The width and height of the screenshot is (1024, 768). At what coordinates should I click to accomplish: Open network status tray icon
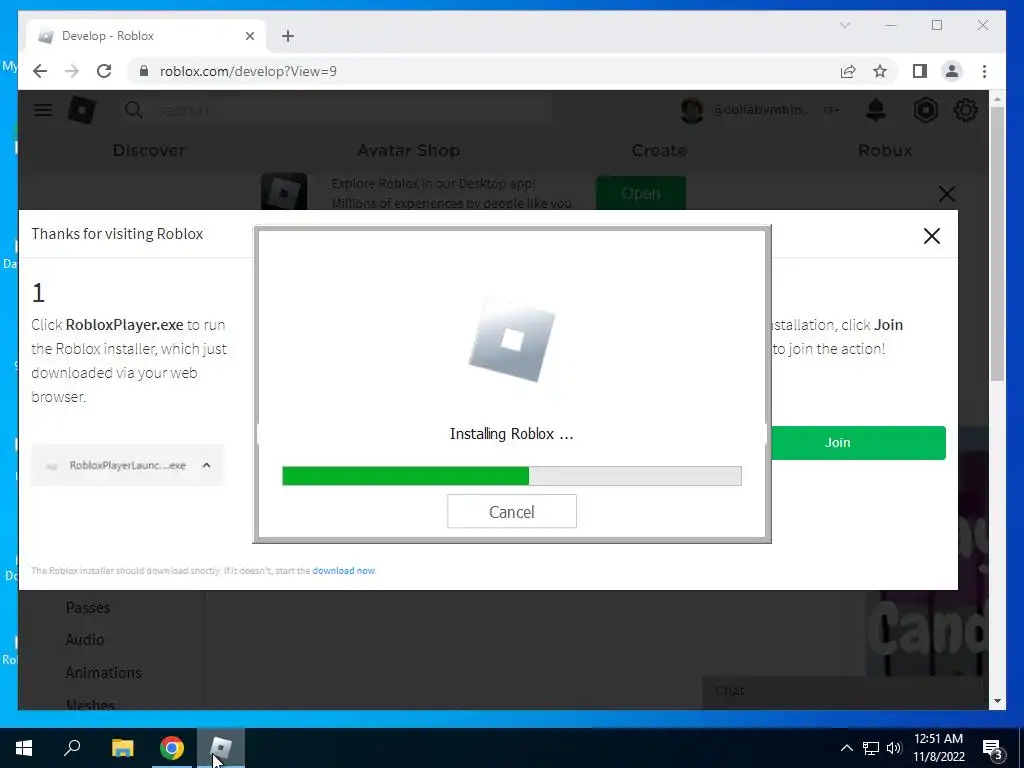pyautogui.click(x=871, y=748)
